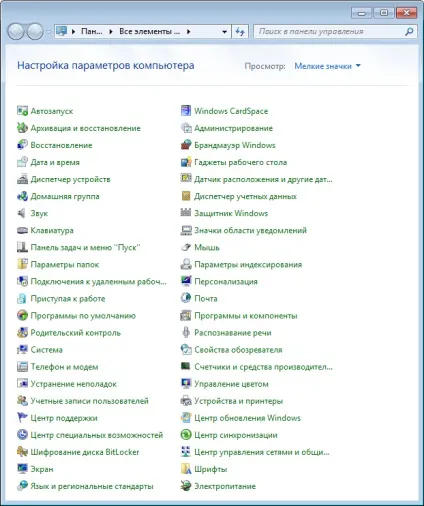Screen dimensions: 424x506
Task: Open the Параметры папок folder icon
Action: (22, 264)
